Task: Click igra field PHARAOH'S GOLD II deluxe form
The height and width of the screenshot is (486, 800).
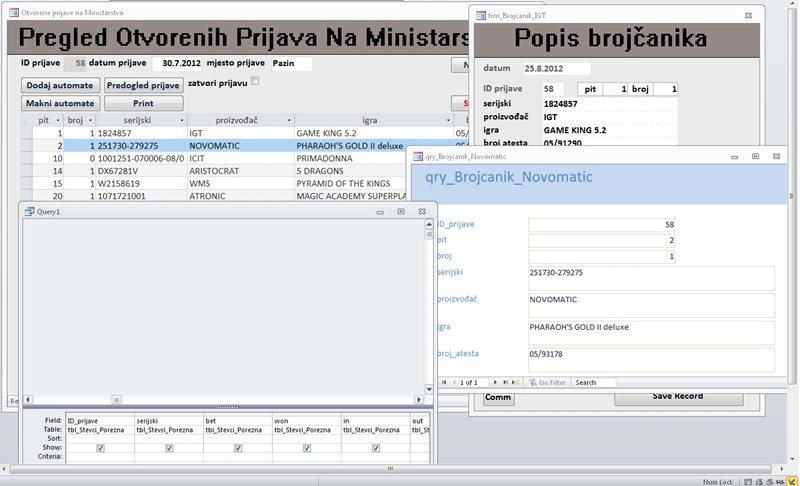Action: click(x=652, y=332)
